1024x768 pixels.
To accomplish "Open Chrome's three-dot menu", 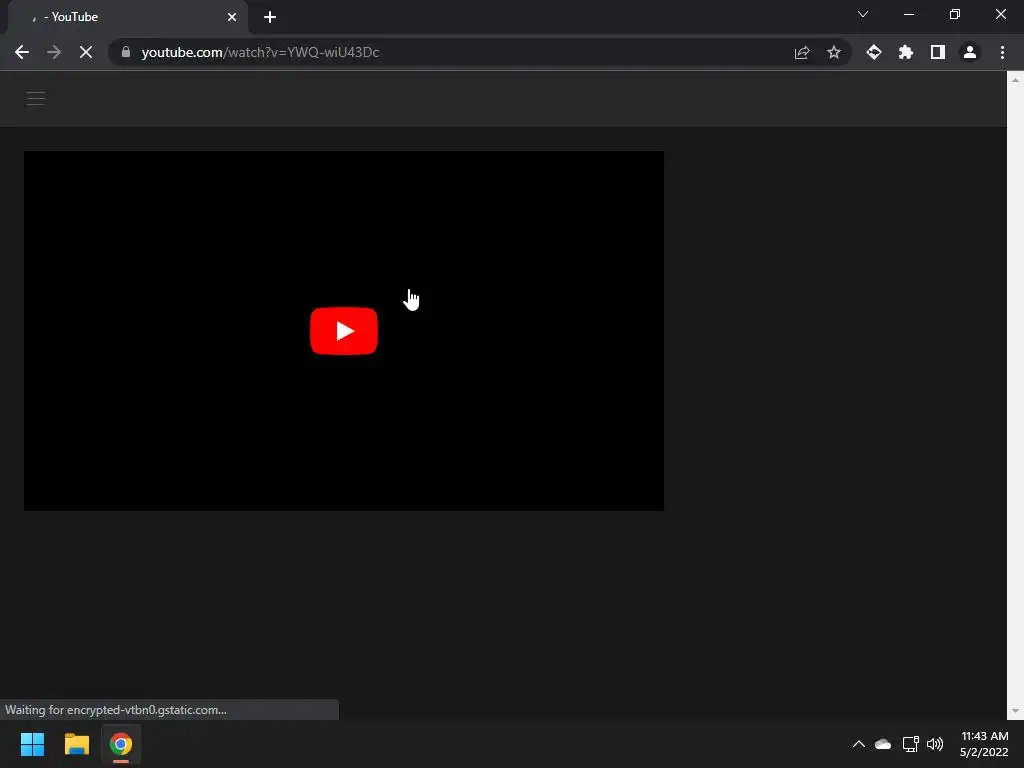I will coord(1002,52).
